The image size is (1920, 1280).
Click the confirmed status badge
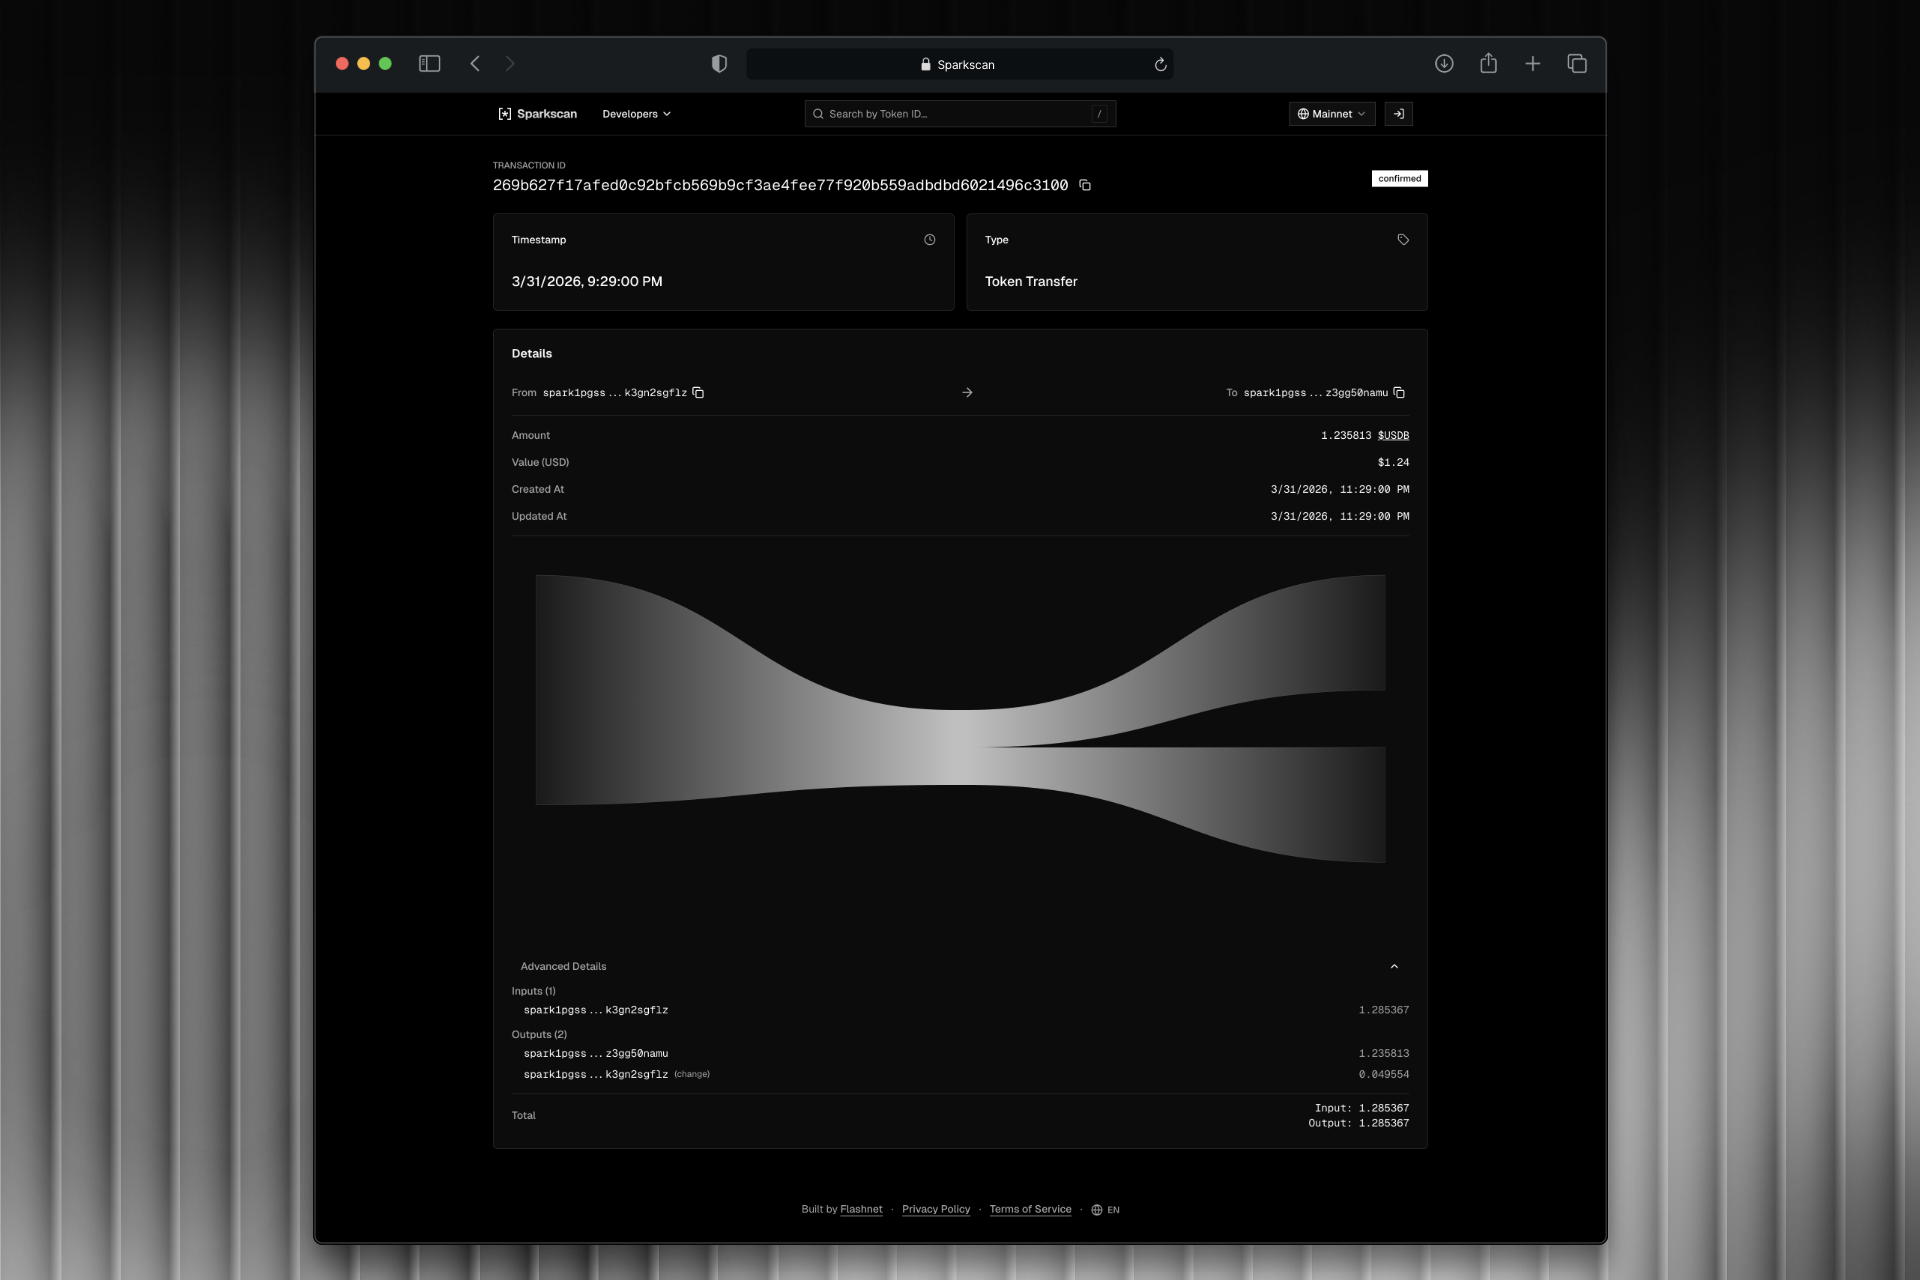click(1399, 178)
